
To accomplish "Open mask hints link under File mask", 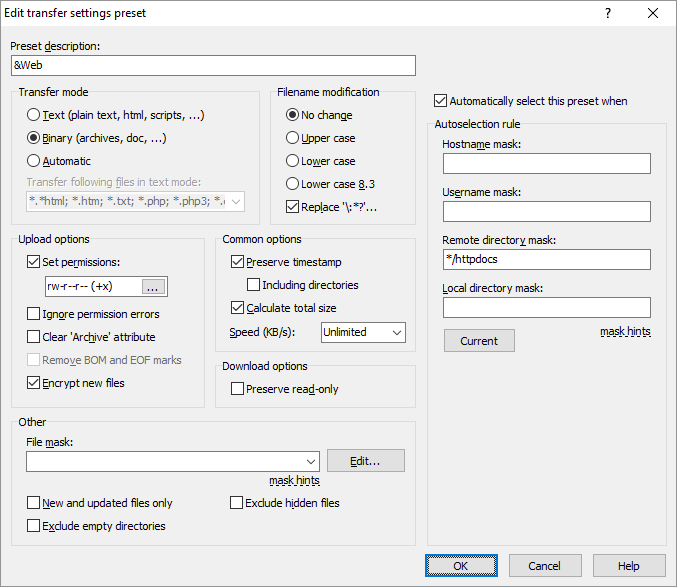I will coord(294,481).
